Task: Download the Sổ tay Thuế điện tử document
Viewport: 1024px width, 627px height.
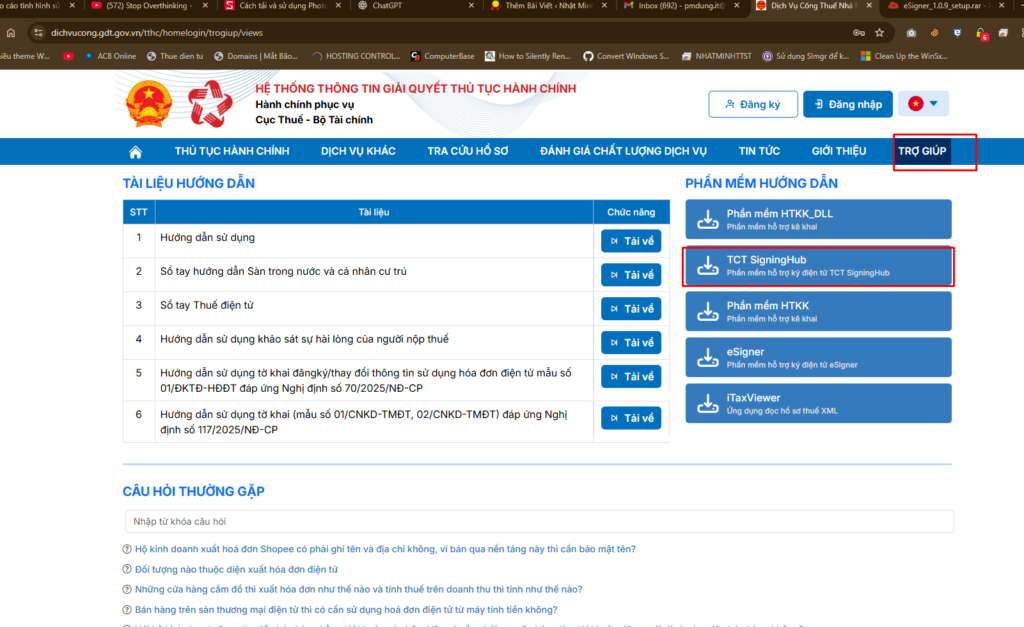Action: (631, 309)
